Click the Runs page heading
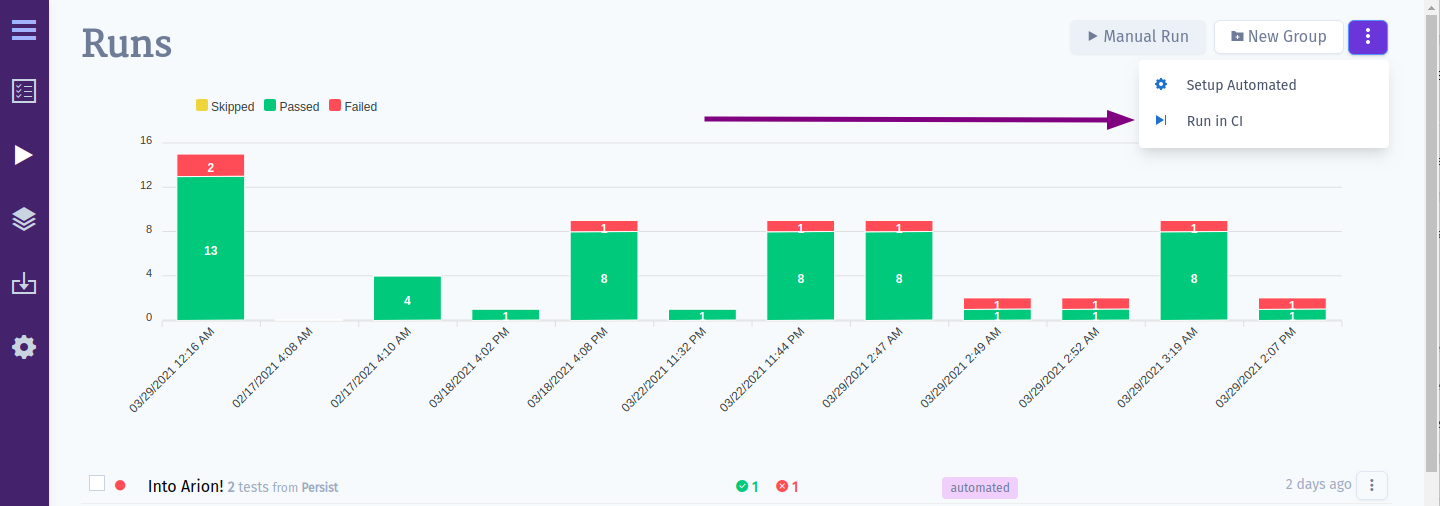Viewport: 1440px width, 506px height. tap(127, 43)
